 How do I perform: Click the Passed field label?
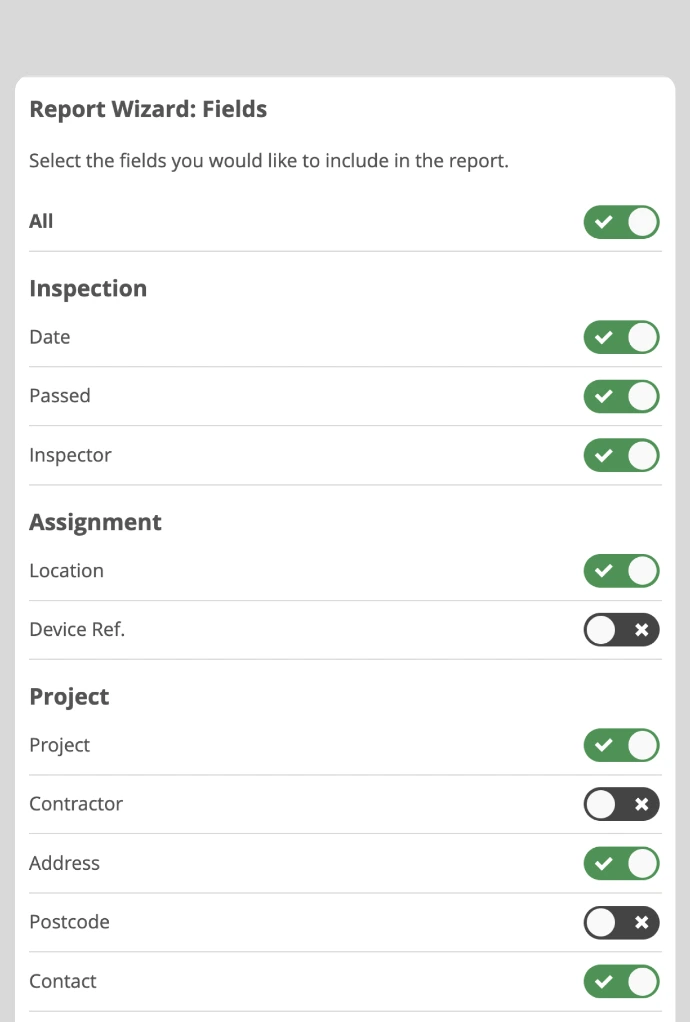click(60, 396)
